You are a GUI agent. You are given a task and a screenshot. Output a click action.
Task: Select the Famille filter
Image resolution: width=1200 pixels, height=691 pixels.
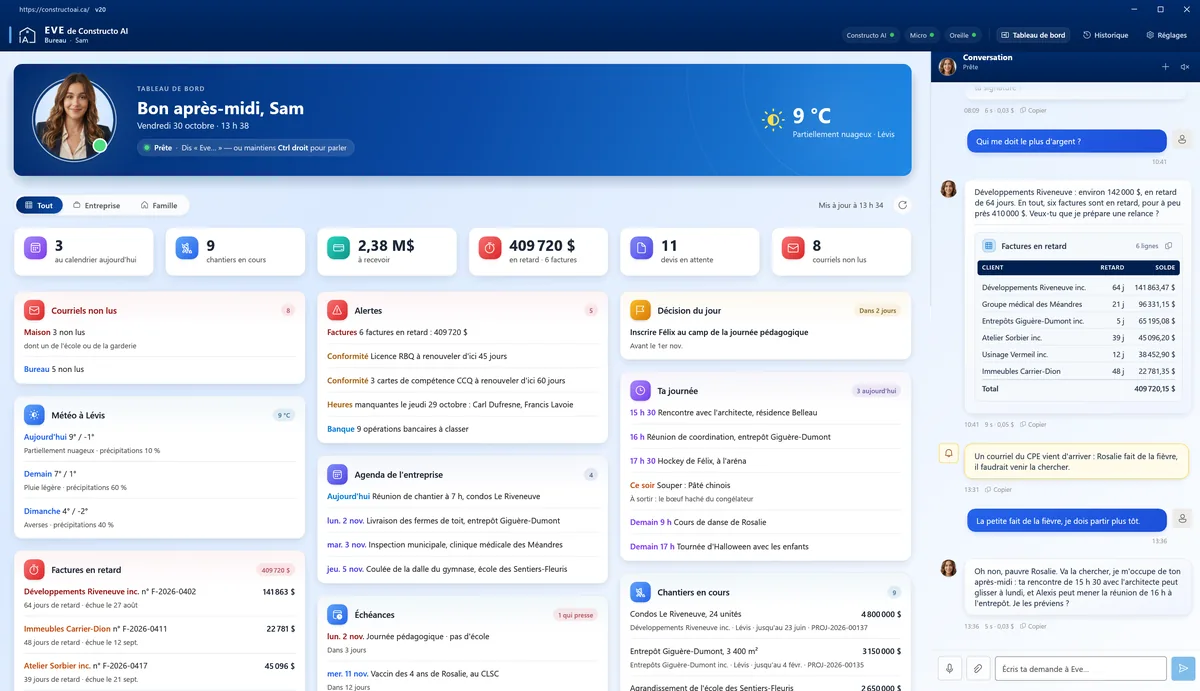tap(159, 205)
